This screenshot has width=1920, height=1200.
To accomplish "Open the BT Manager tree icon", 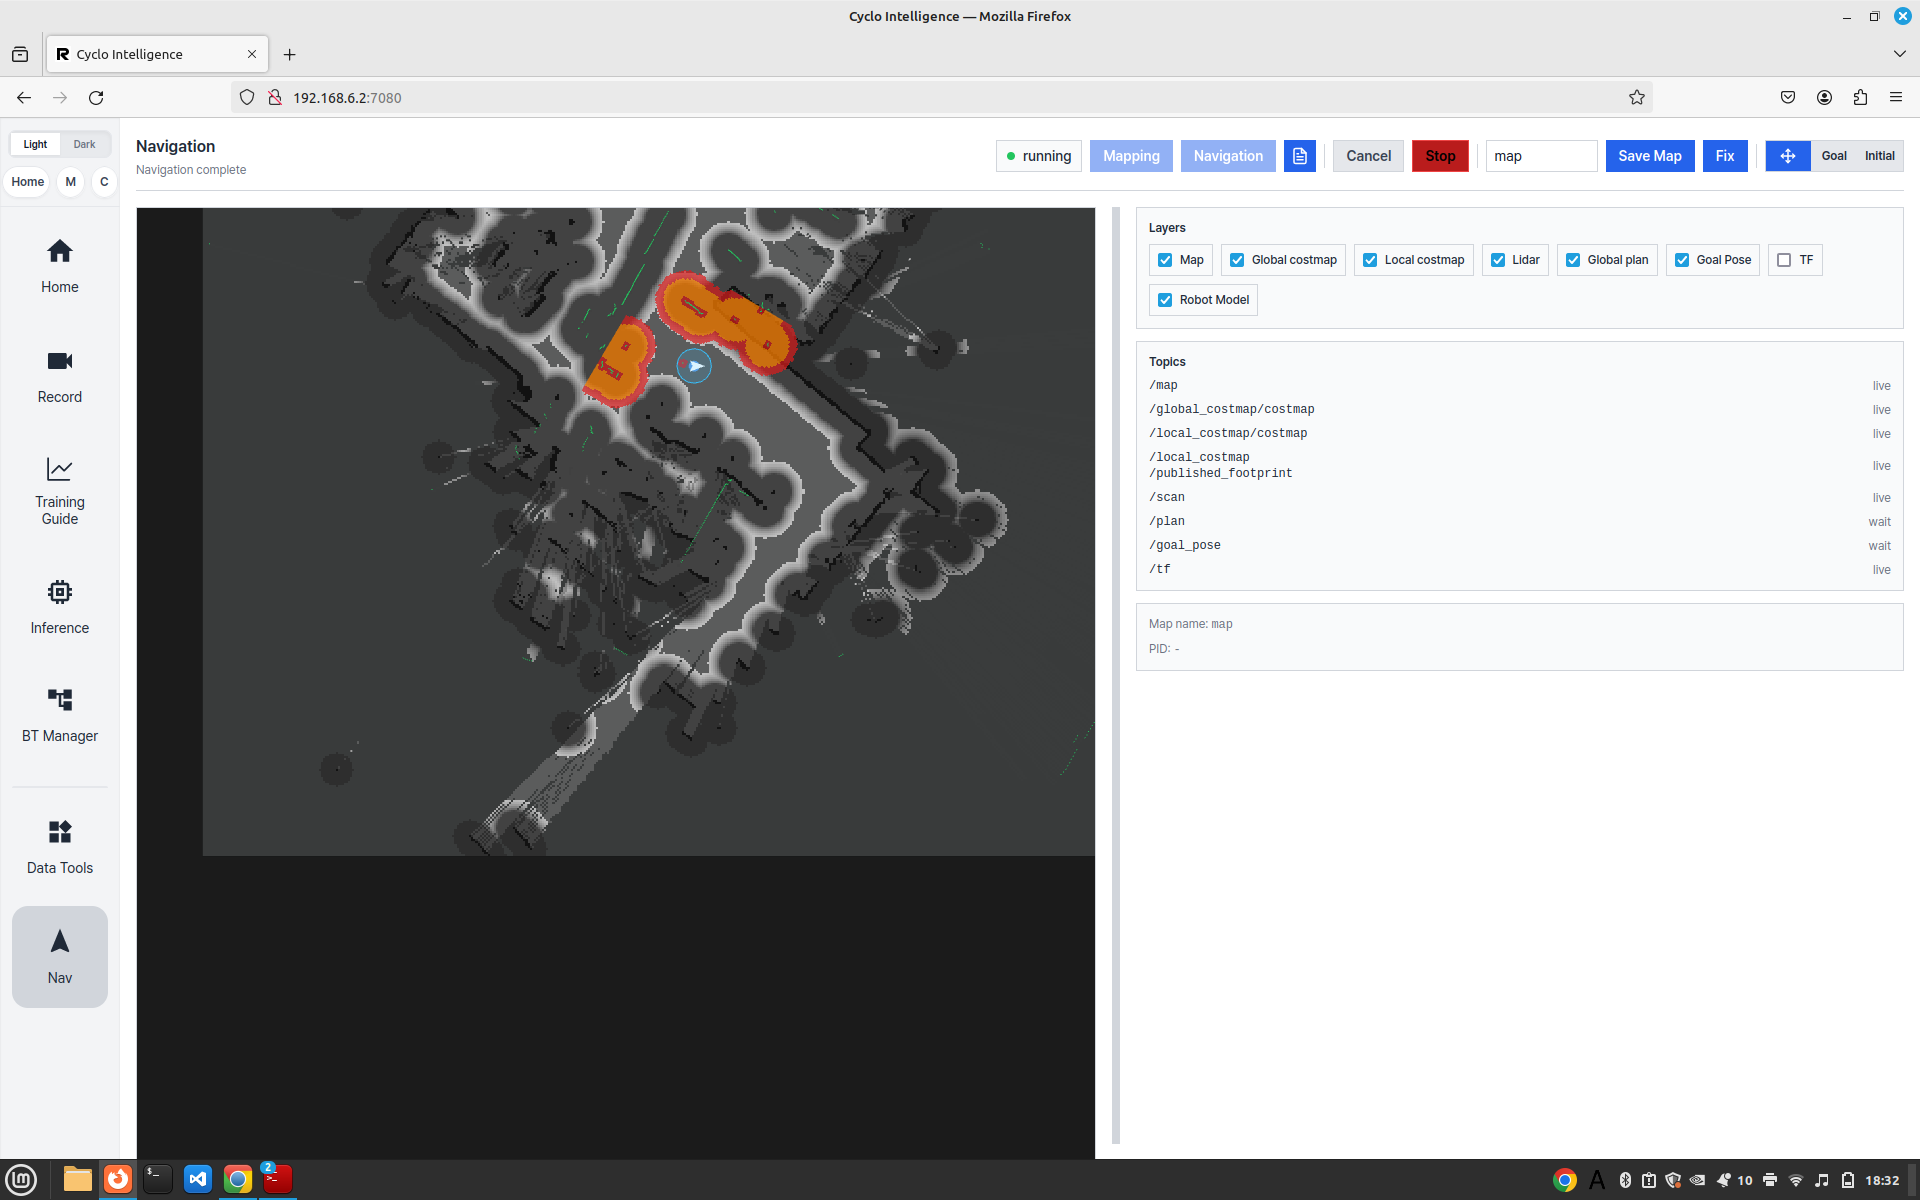I will [x=60, y=700].
